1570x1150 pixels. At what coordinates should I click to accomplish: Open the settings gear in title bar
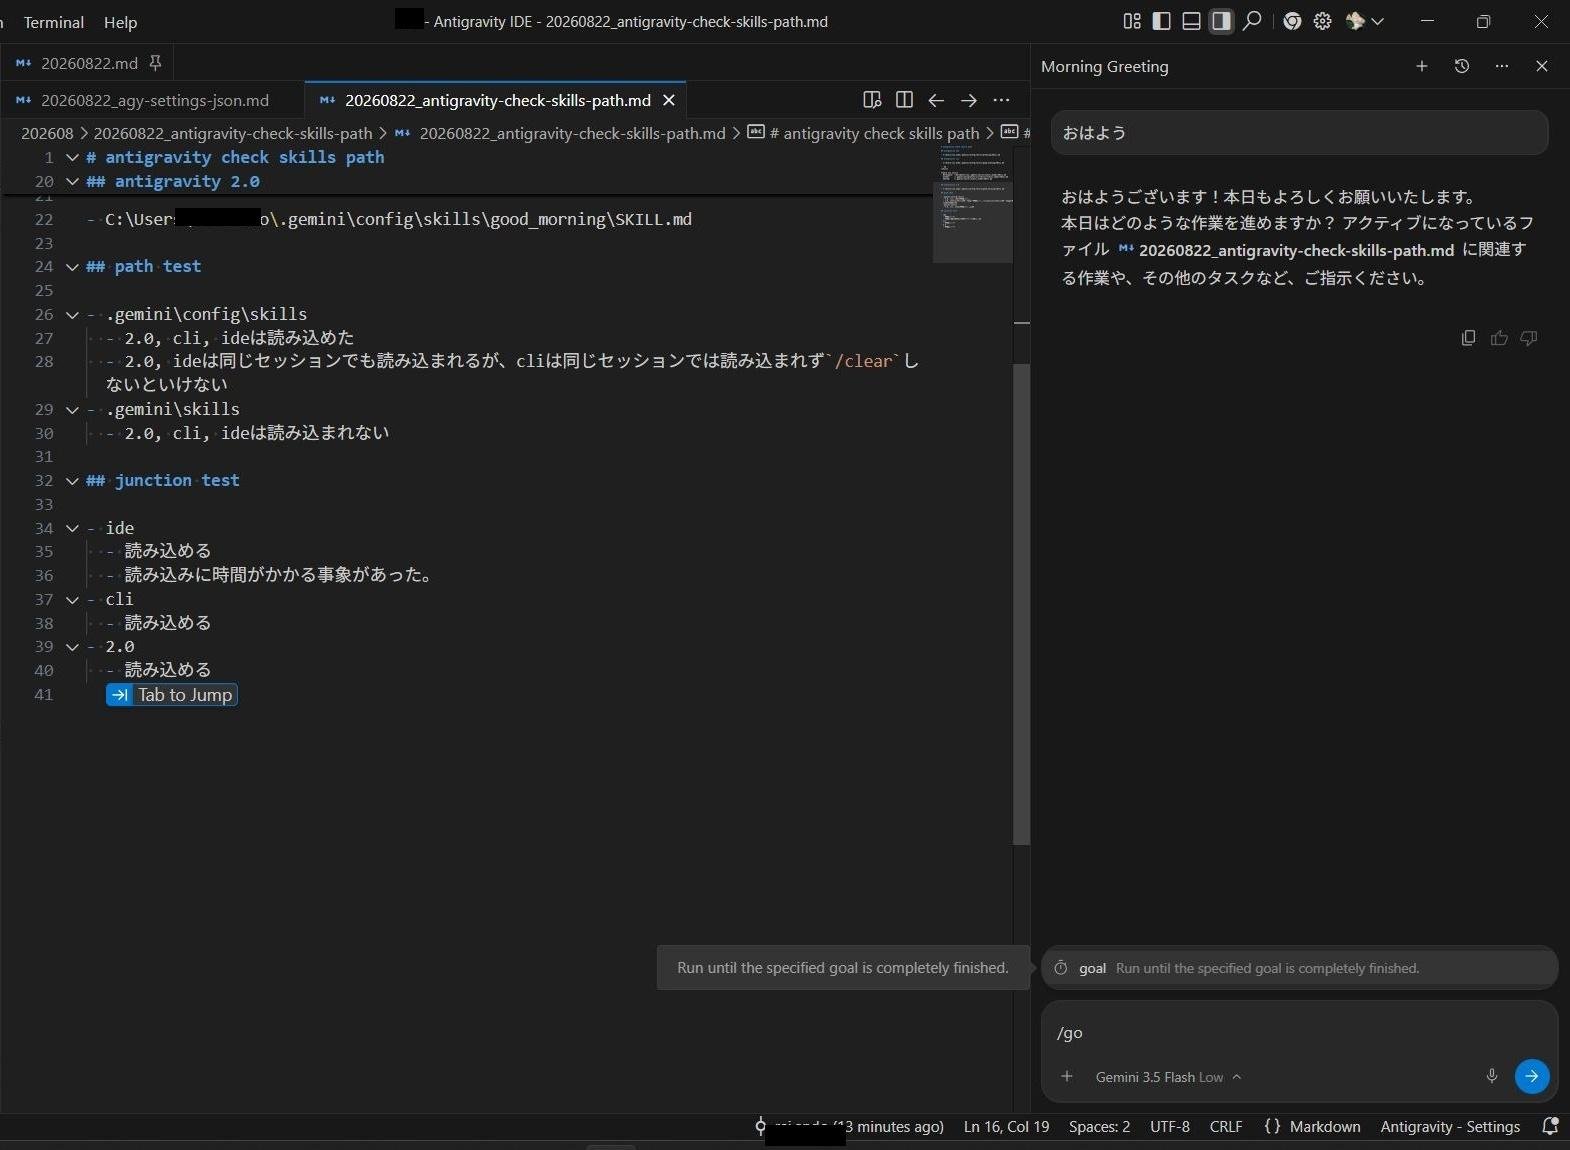[1322, 21]
